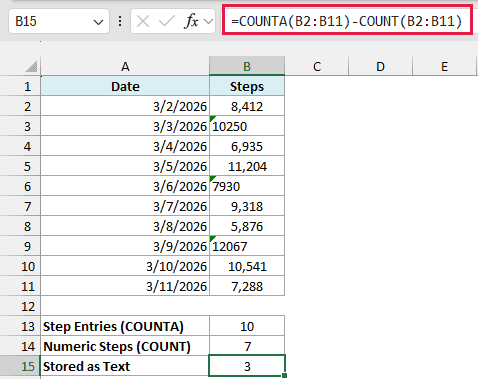478x379 pixels.
Task: Click the COUNTA result cell showing 10
Action: click(x=247, y=326)
